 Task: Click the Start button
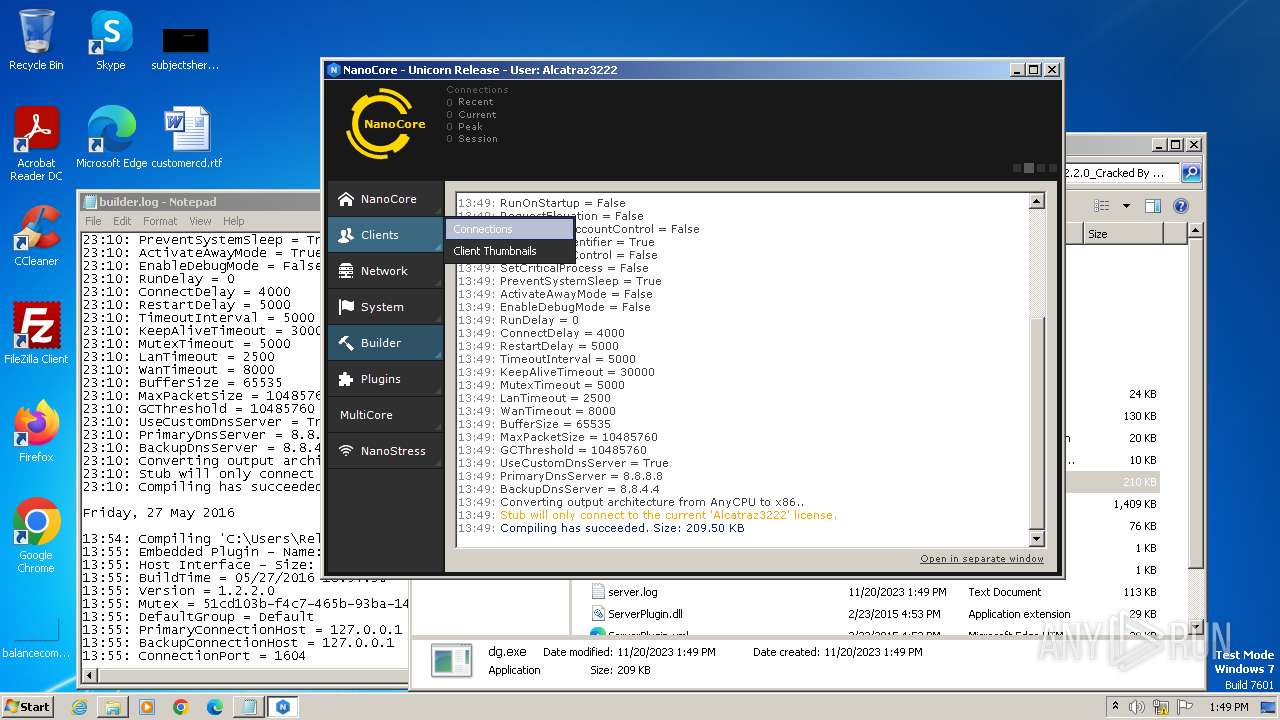[x=27, y=706]
